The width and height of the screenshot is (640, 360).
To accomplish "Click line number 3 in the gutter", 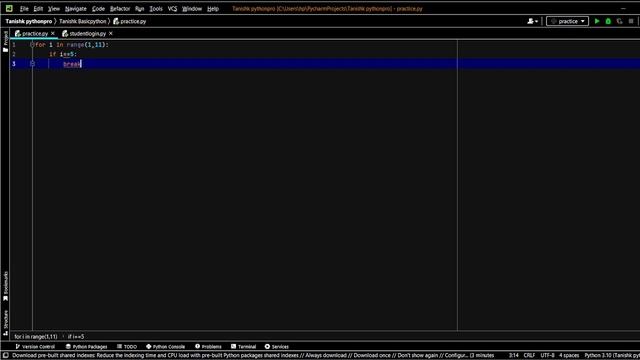I will [x=14, y=64].
